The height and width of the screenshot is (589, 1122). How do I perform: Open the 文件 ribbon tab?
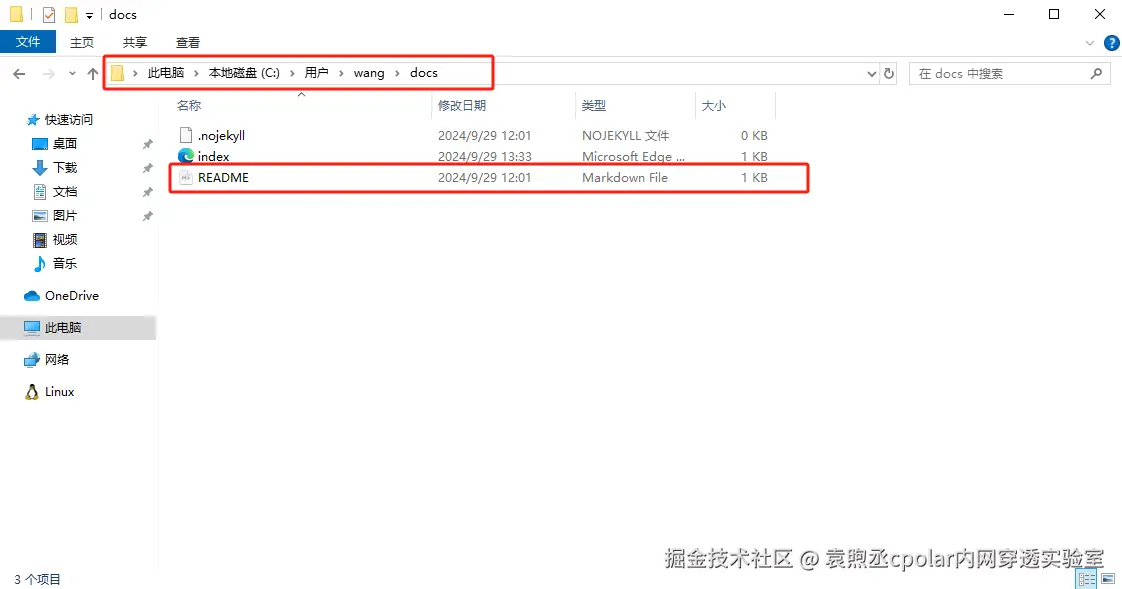[x=28, y=42]
